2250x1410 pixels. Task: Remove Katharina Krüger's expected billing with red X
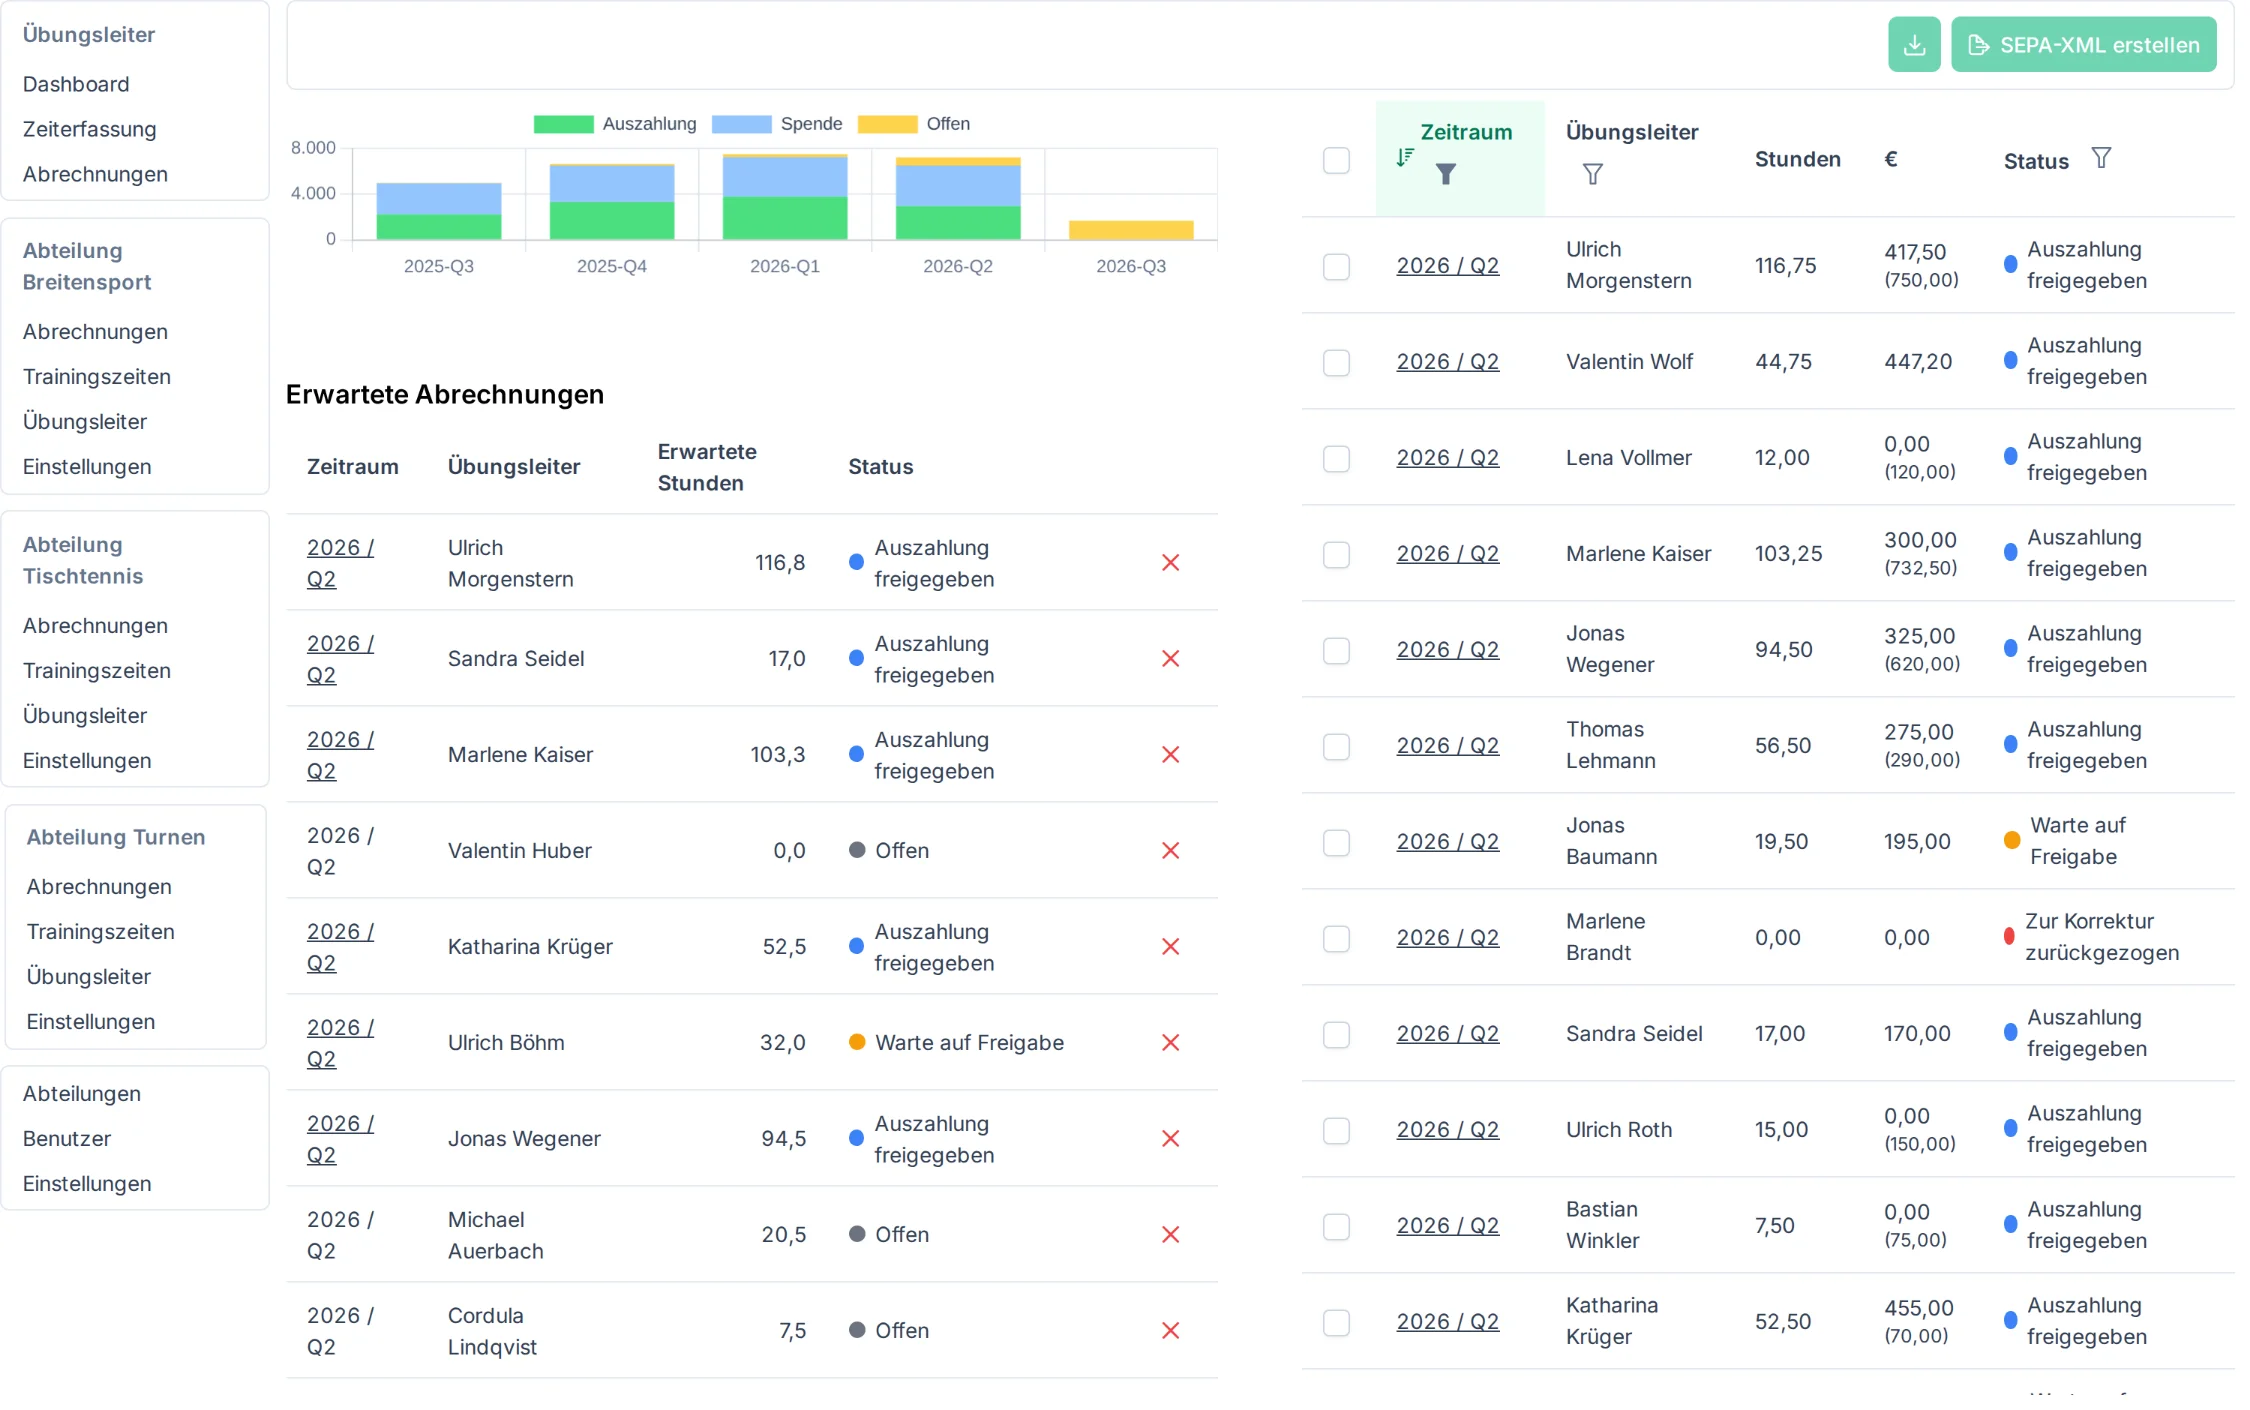pyautogui.click(x=1170, y=947)
